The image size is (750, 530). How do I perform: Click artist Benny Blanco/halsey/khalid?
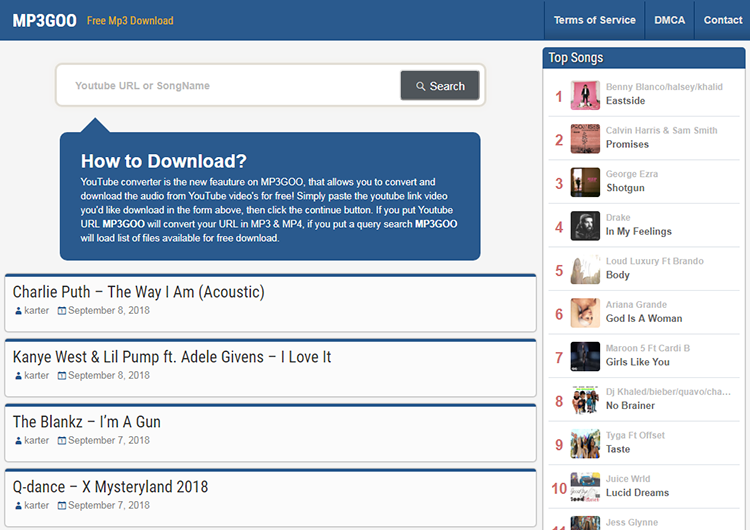(664, 87)
